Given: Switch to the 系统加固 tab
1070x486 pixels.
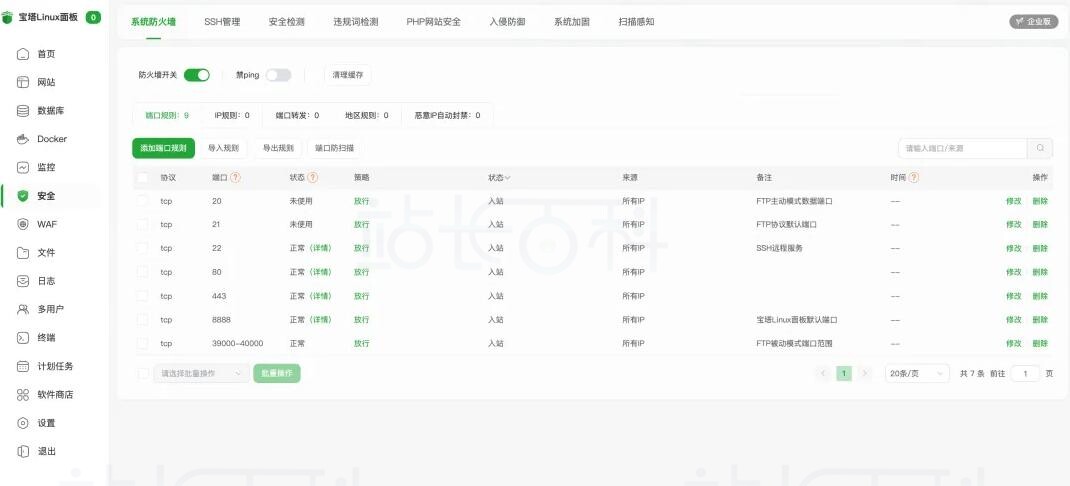Looking at the screenshot, I should (572, 22).
